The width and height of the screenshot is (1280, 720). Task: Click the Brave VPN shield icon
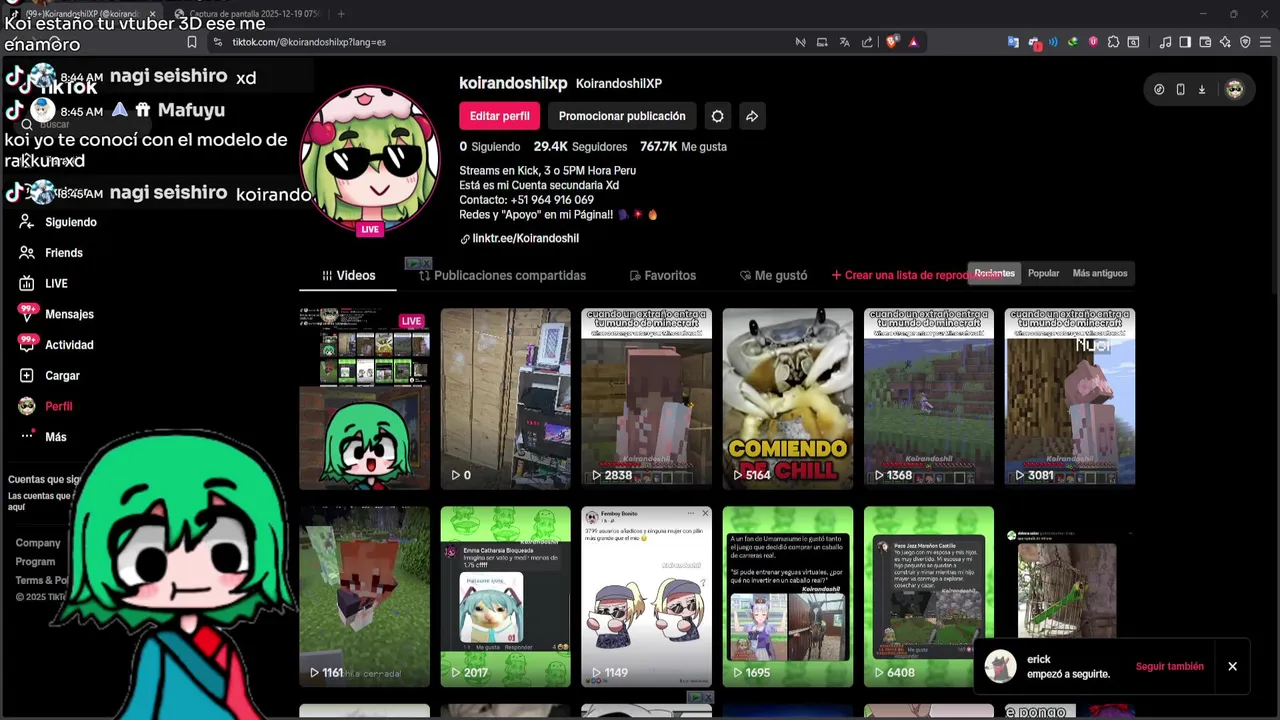(x=1245, y=42)
